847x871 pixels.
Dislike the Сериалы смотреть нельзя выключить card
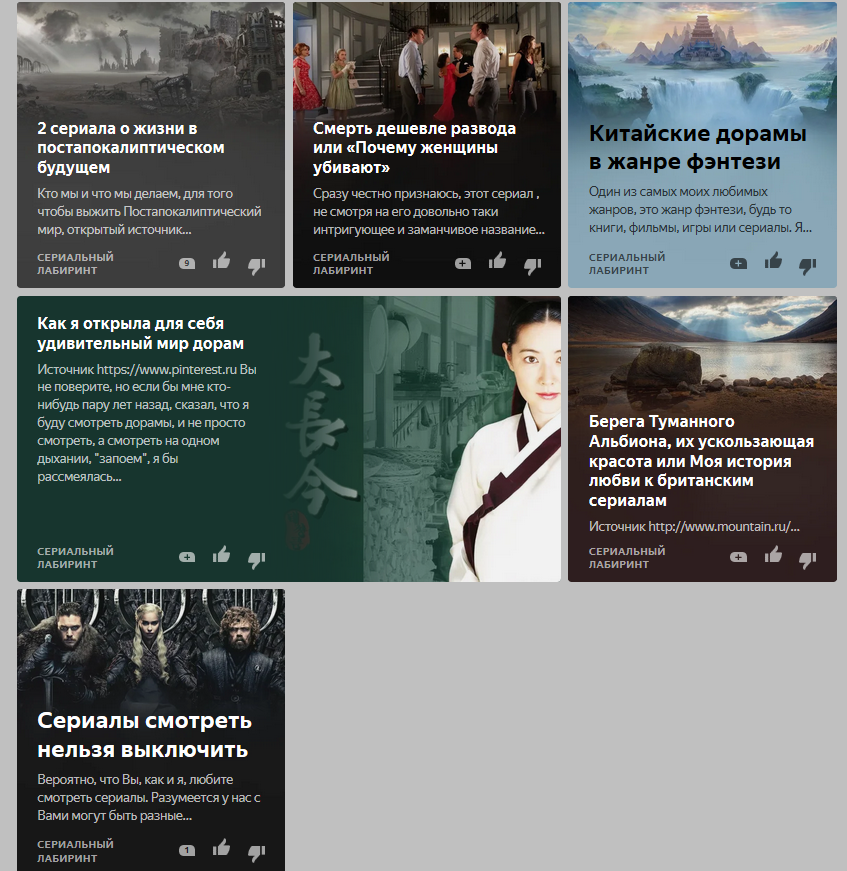pos(257,853)
